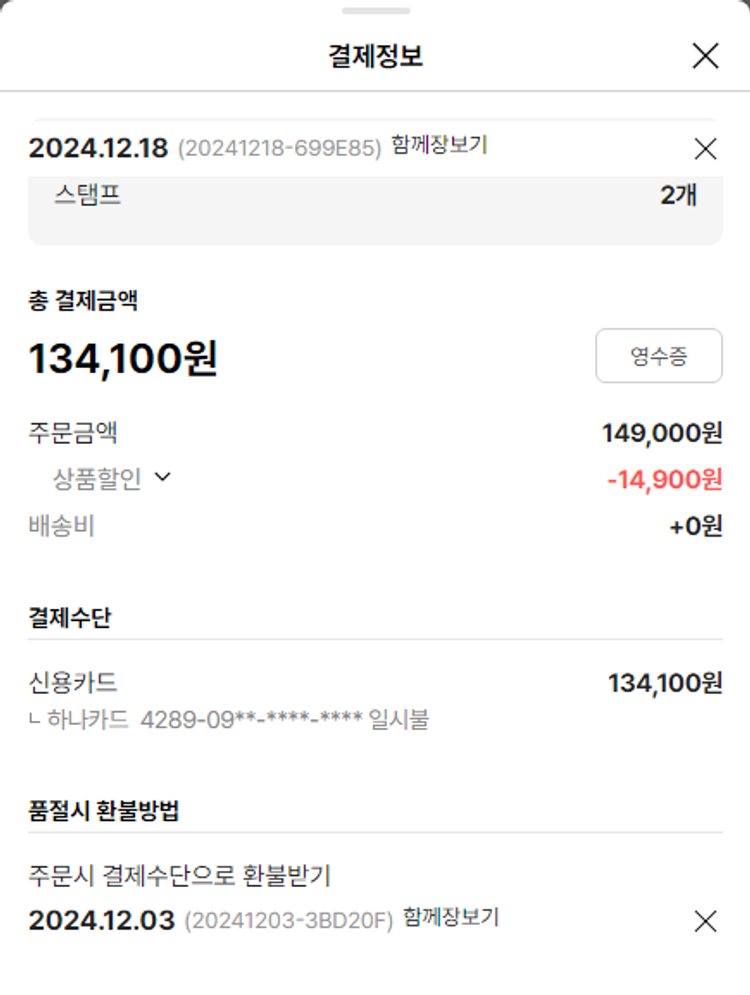Click the 스탬프 2개 row
Viewport: 750px width, 995px height.
pos(375,195)
